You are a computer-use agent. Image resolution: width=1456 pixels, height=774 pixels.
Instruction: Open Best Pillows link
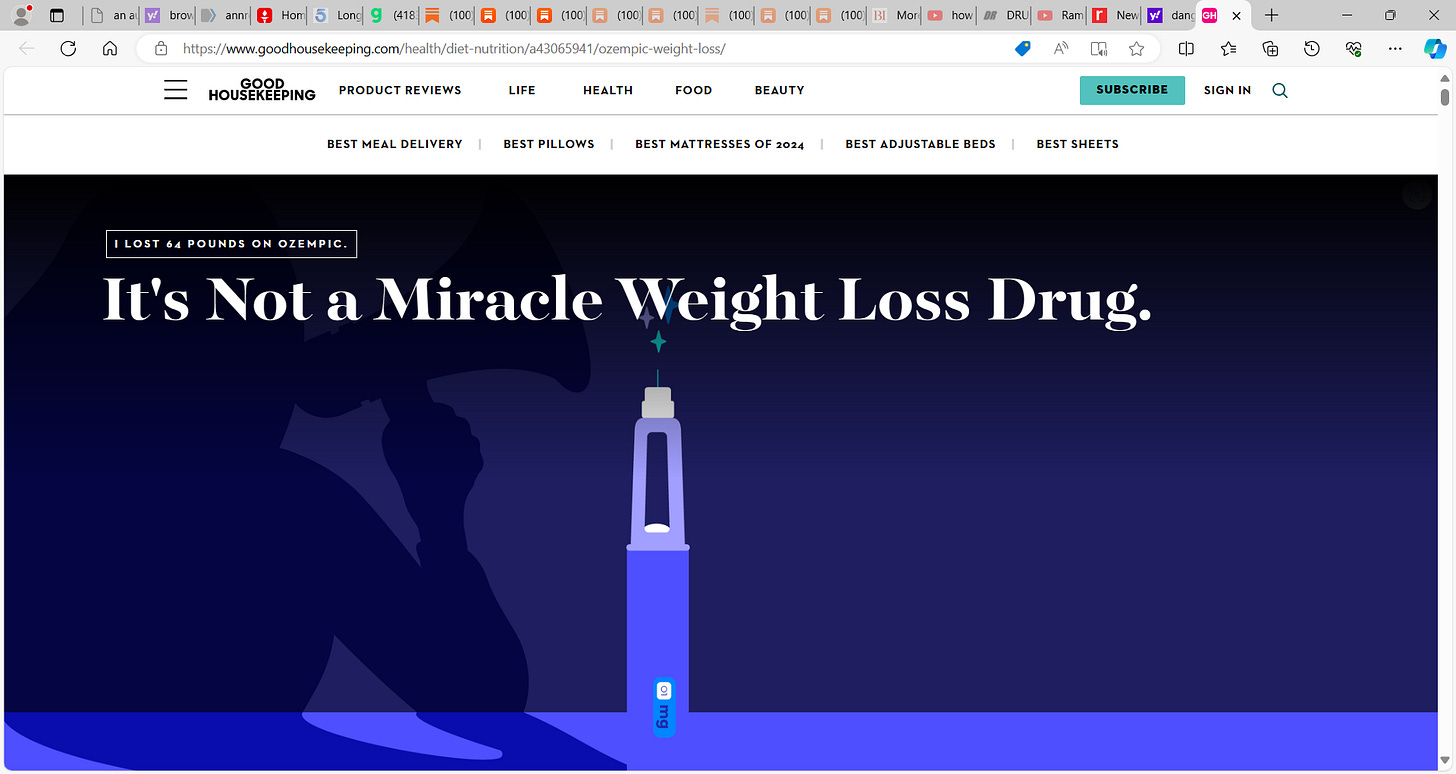549,144
